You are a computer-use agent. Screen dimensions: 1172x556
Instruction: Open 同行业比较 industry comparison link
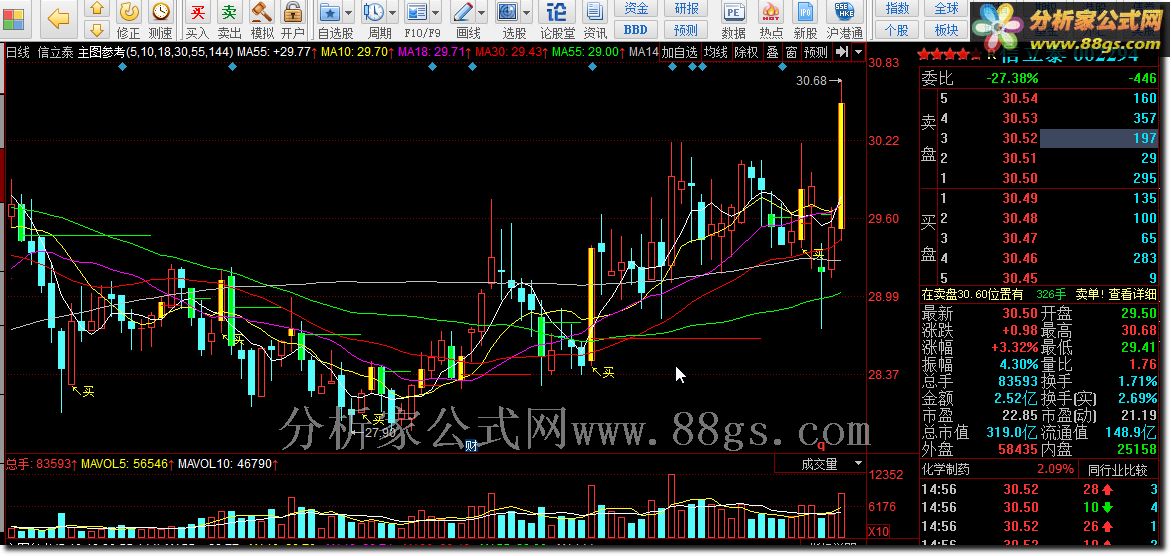coord(1117,469)
